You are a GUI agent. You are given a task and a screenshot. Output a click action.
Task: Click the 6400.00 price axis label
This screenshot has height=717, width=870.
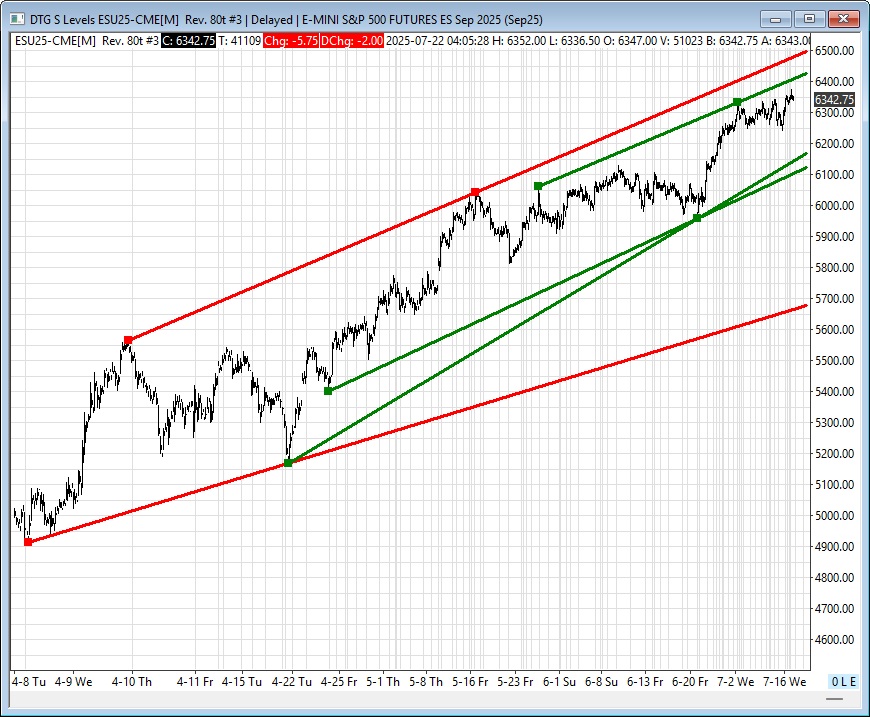point(834,82)
